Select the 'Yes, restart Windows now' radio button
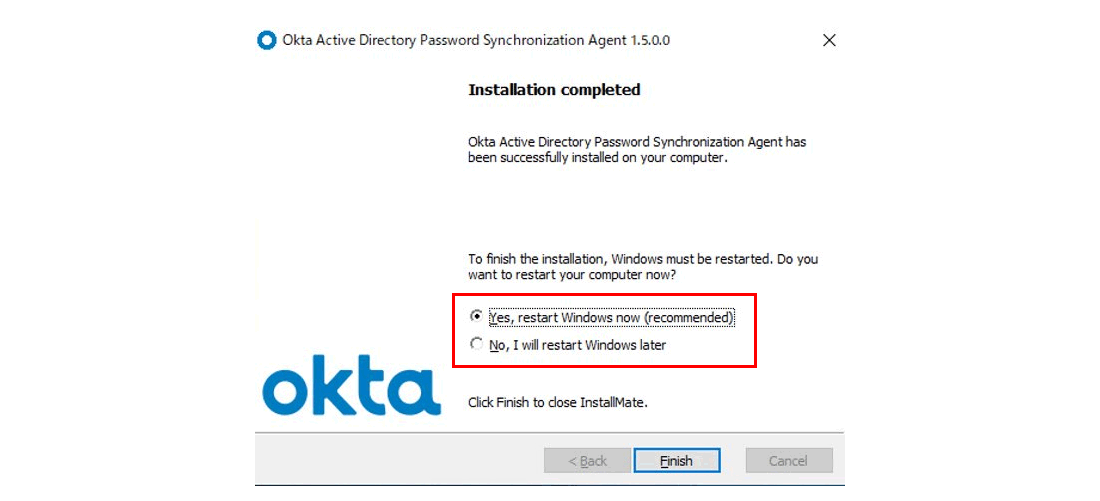 (x=476, y=316)
